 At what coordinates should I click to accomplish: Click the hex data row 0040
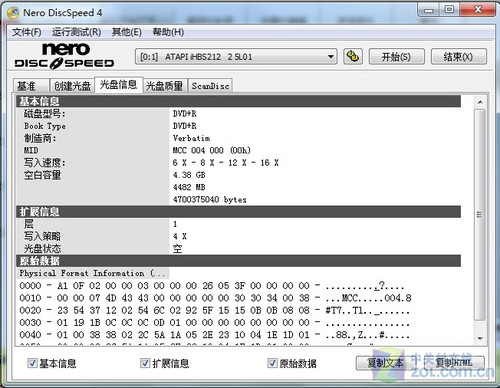click(x=214, y=335)
